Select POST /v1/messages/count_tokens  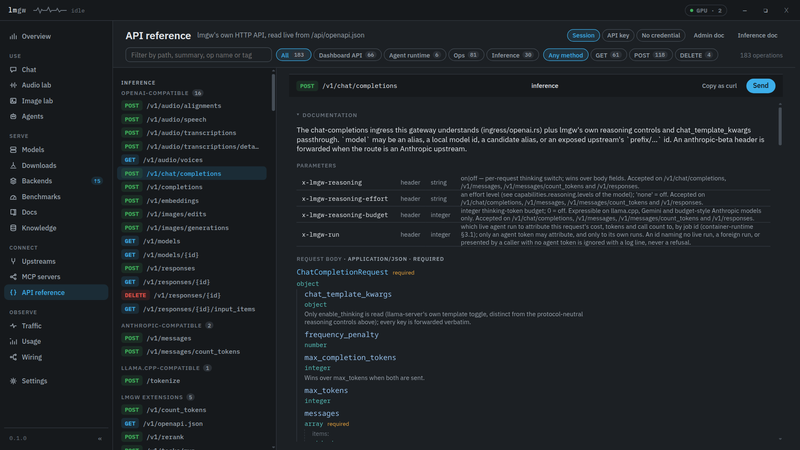(192, 352)
